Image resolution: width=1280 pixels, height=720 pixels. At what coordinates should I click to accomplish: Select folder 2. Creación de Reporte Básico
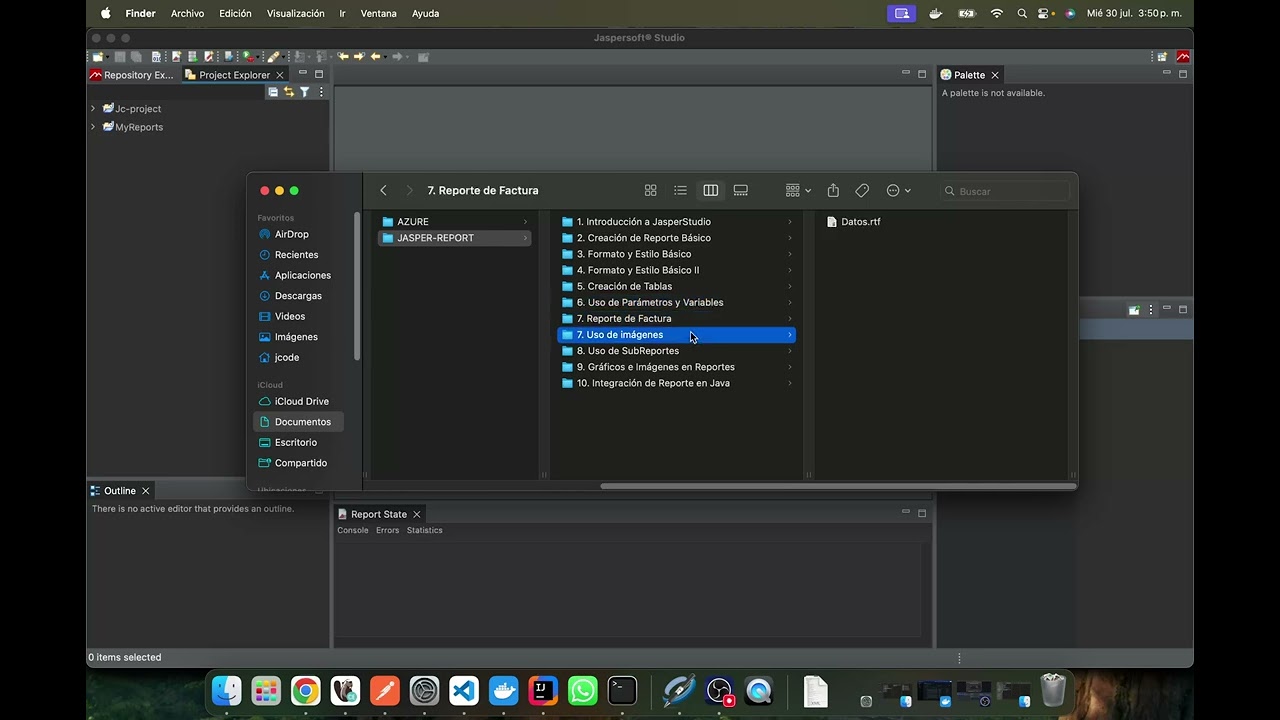tap(676, 238)
